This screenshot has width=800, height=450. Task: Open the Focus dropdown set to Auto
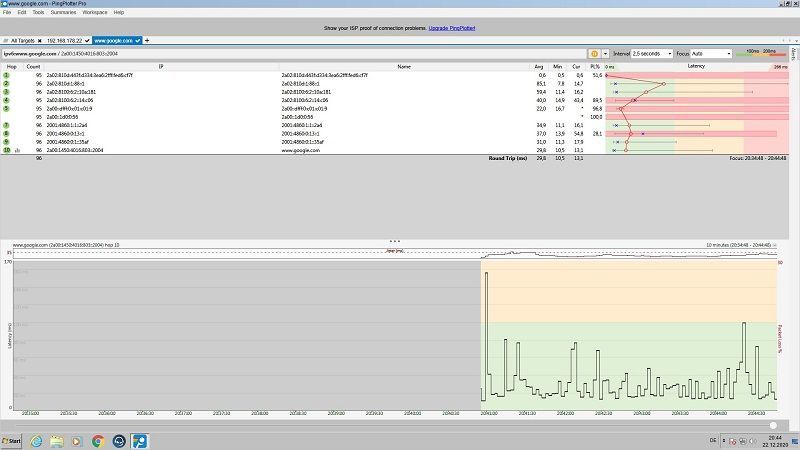[711, 54]
